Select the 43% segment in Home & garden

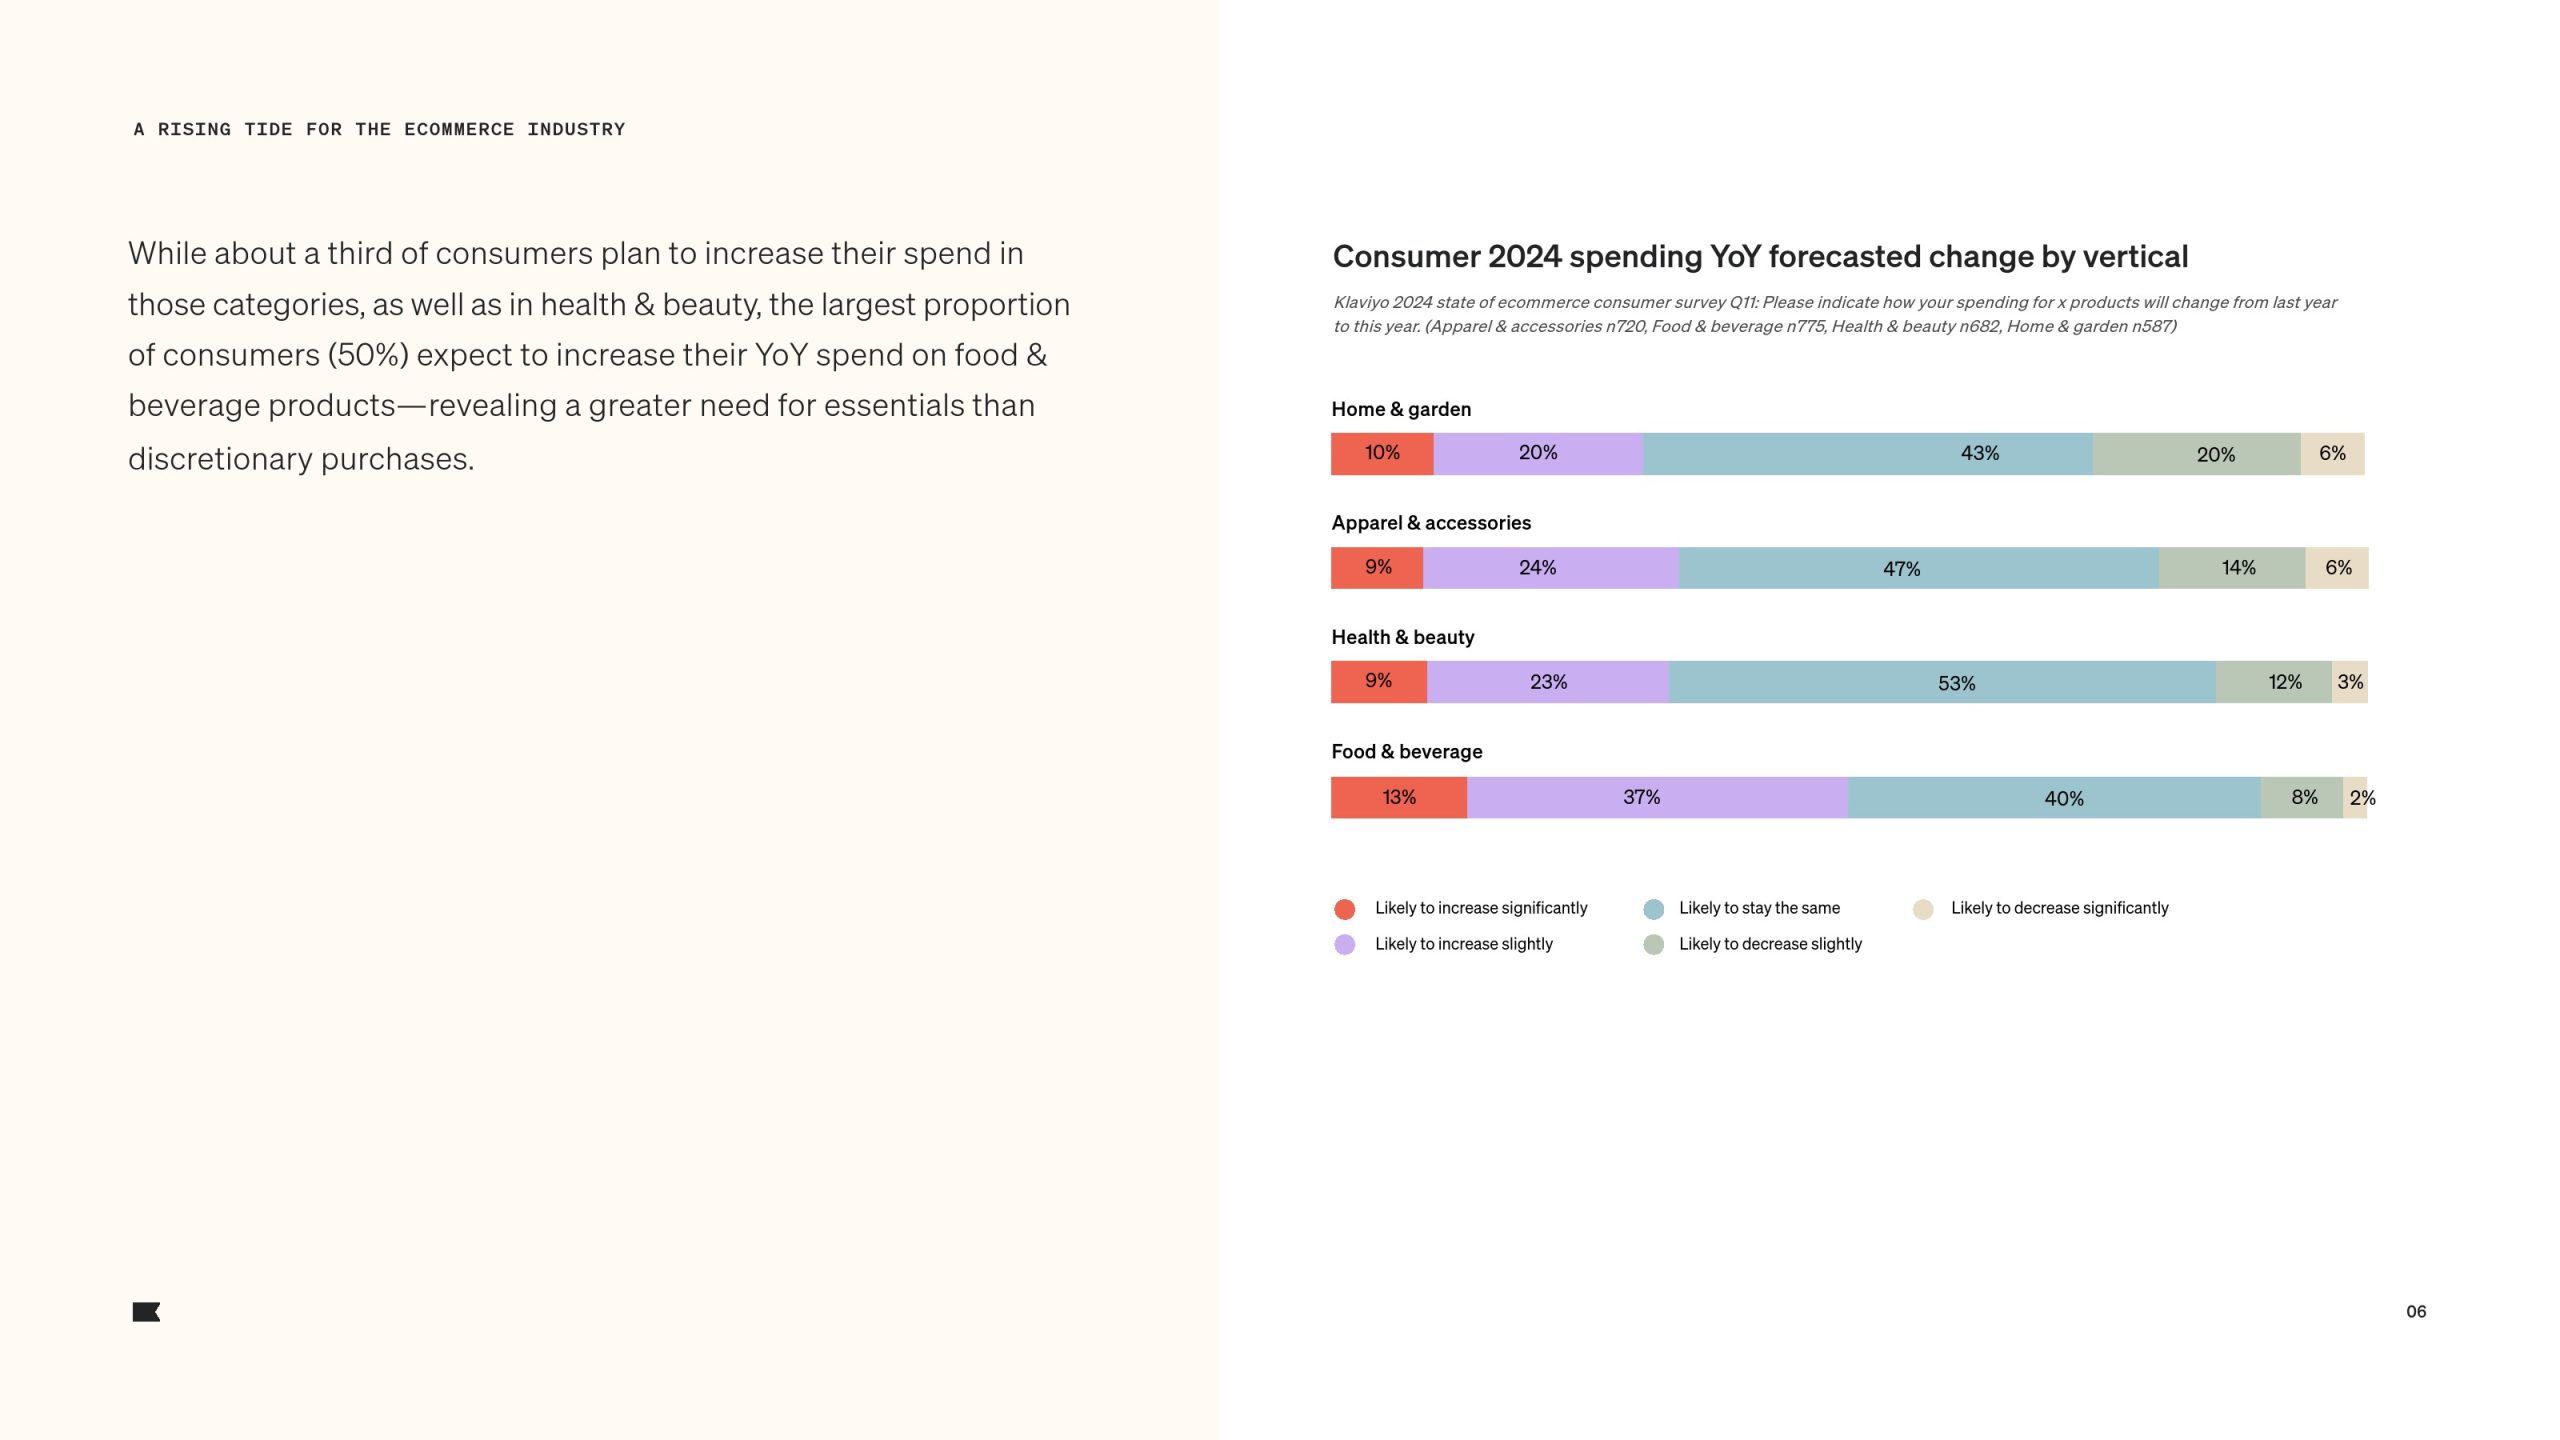pyautogui.click(x=1868, y=454)
